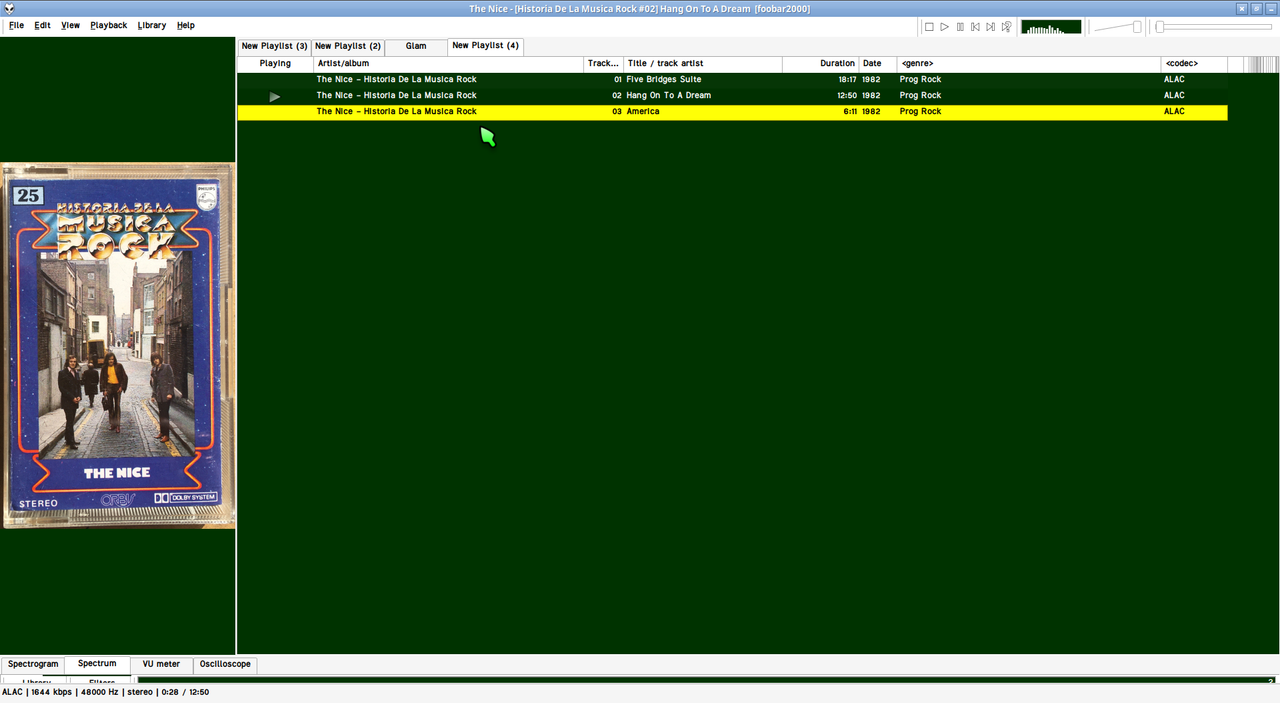
Task: Open the Help menu
Action: click(x=186, y=25)
